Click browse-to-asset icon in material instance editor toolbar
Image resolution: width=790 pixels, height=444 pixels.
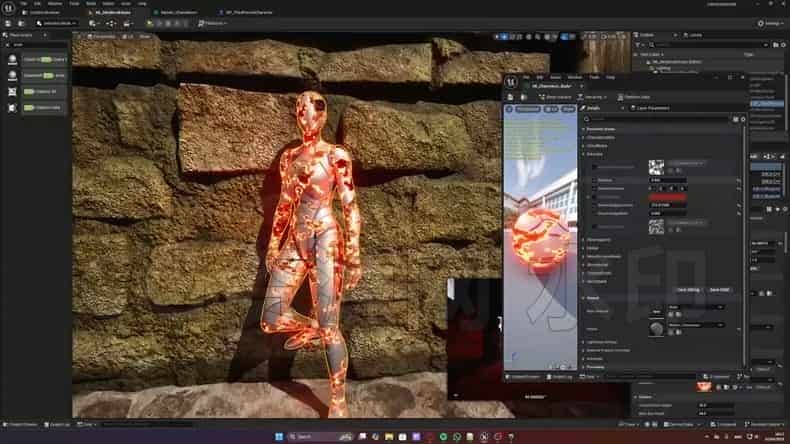[524, 97]
